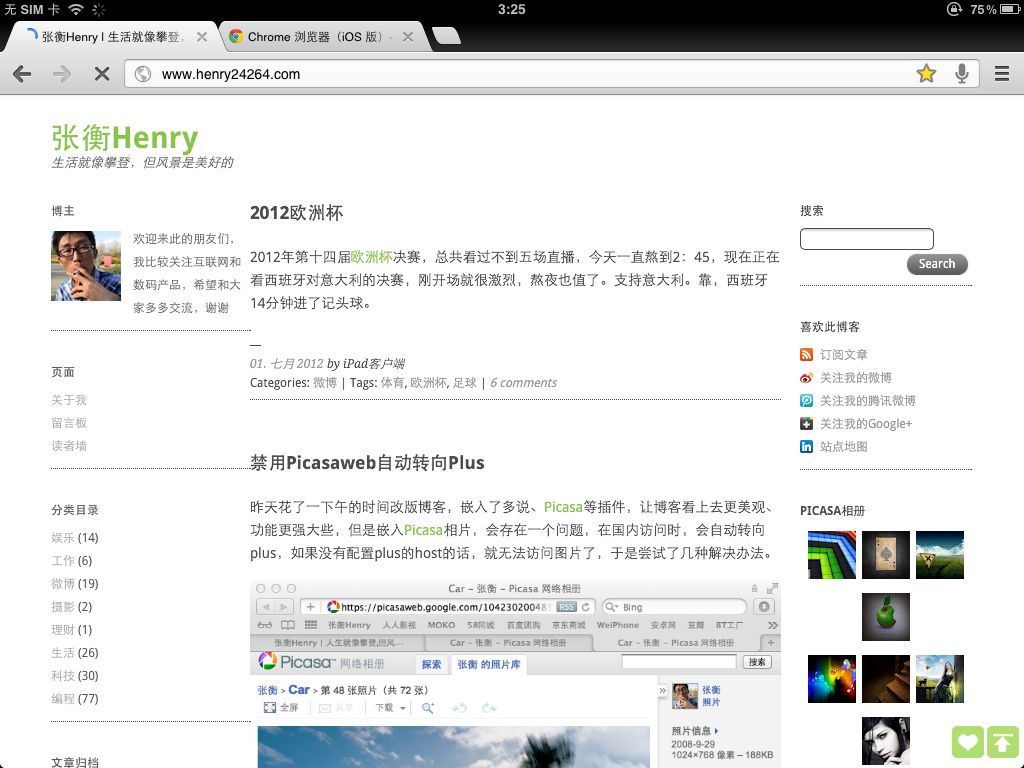
Task: Go back using the browser back arrow
Action: (x=22, y=73)
